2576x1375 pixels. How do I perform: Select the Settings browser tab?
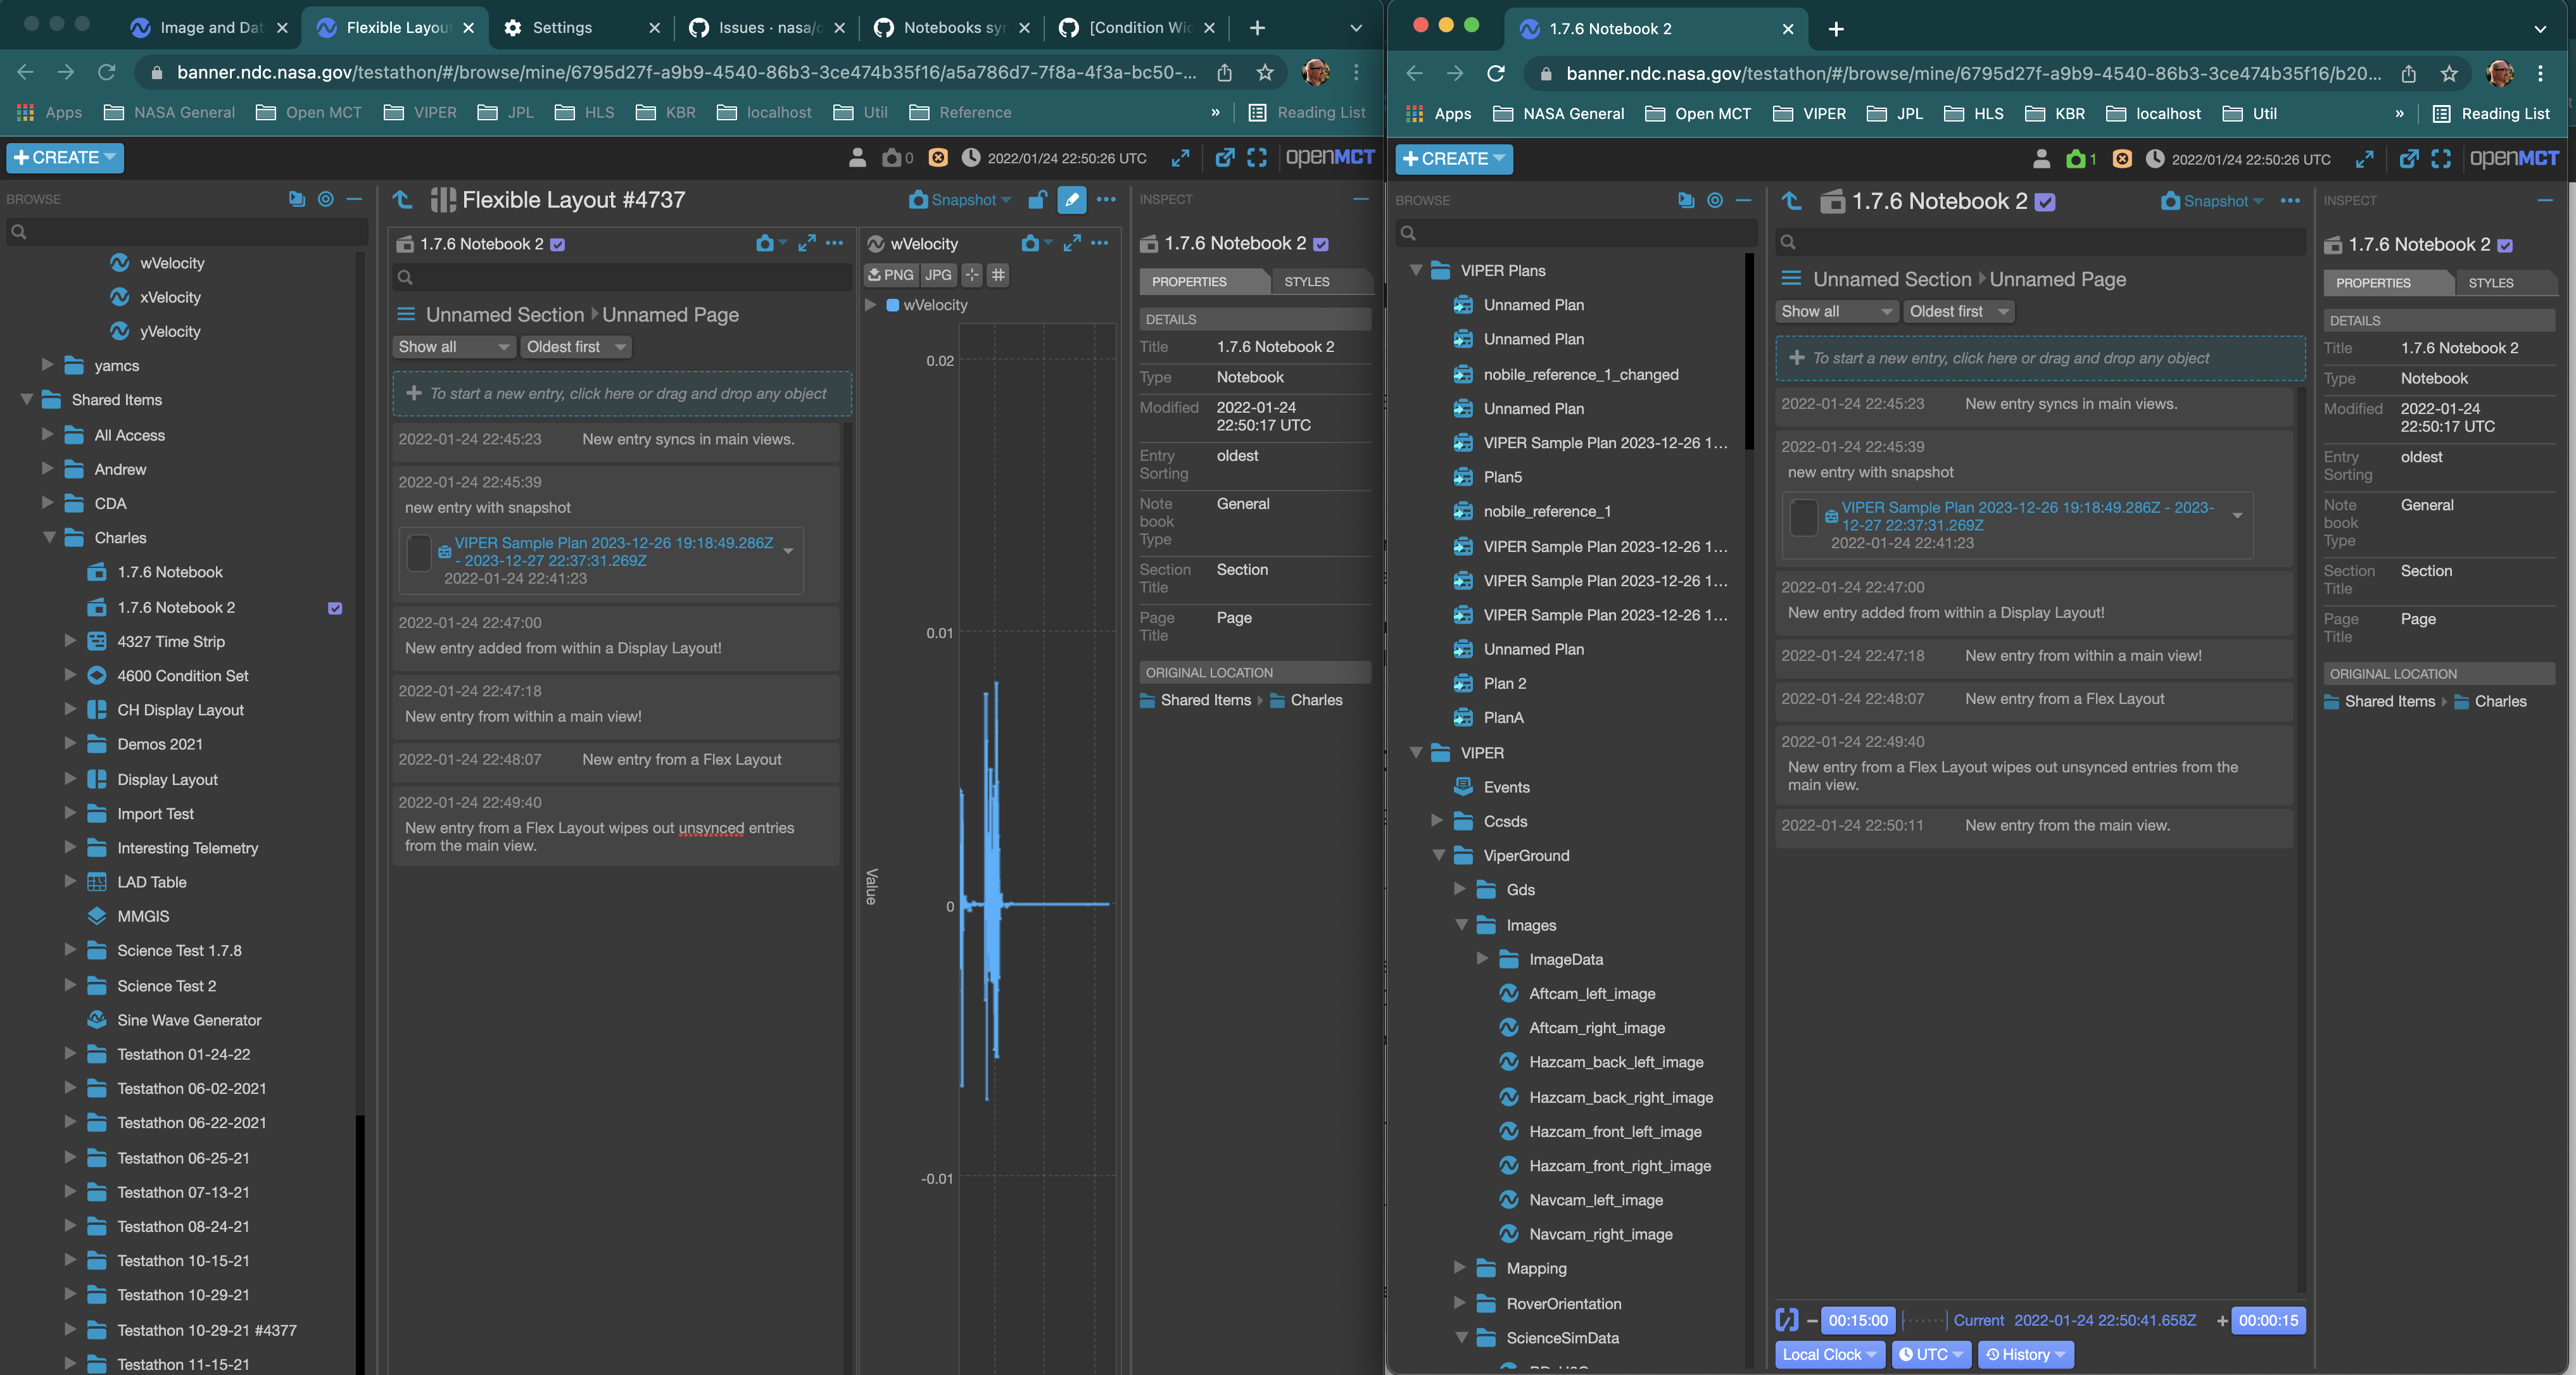click(x=560, y=28)
